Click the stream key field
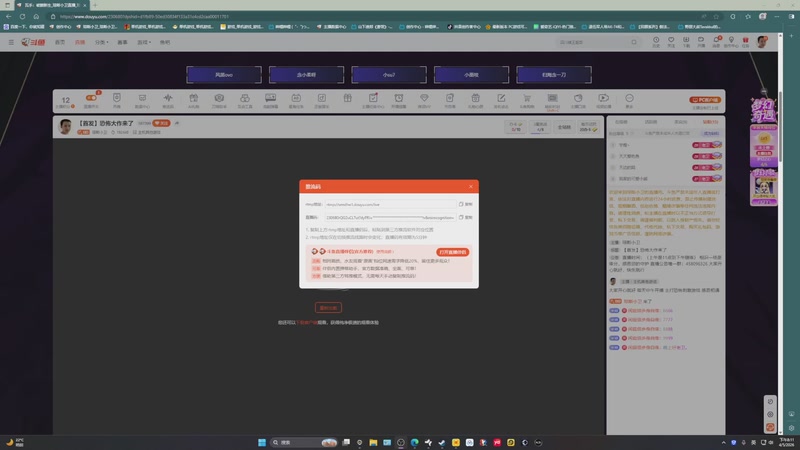 [x=390, y=217]
